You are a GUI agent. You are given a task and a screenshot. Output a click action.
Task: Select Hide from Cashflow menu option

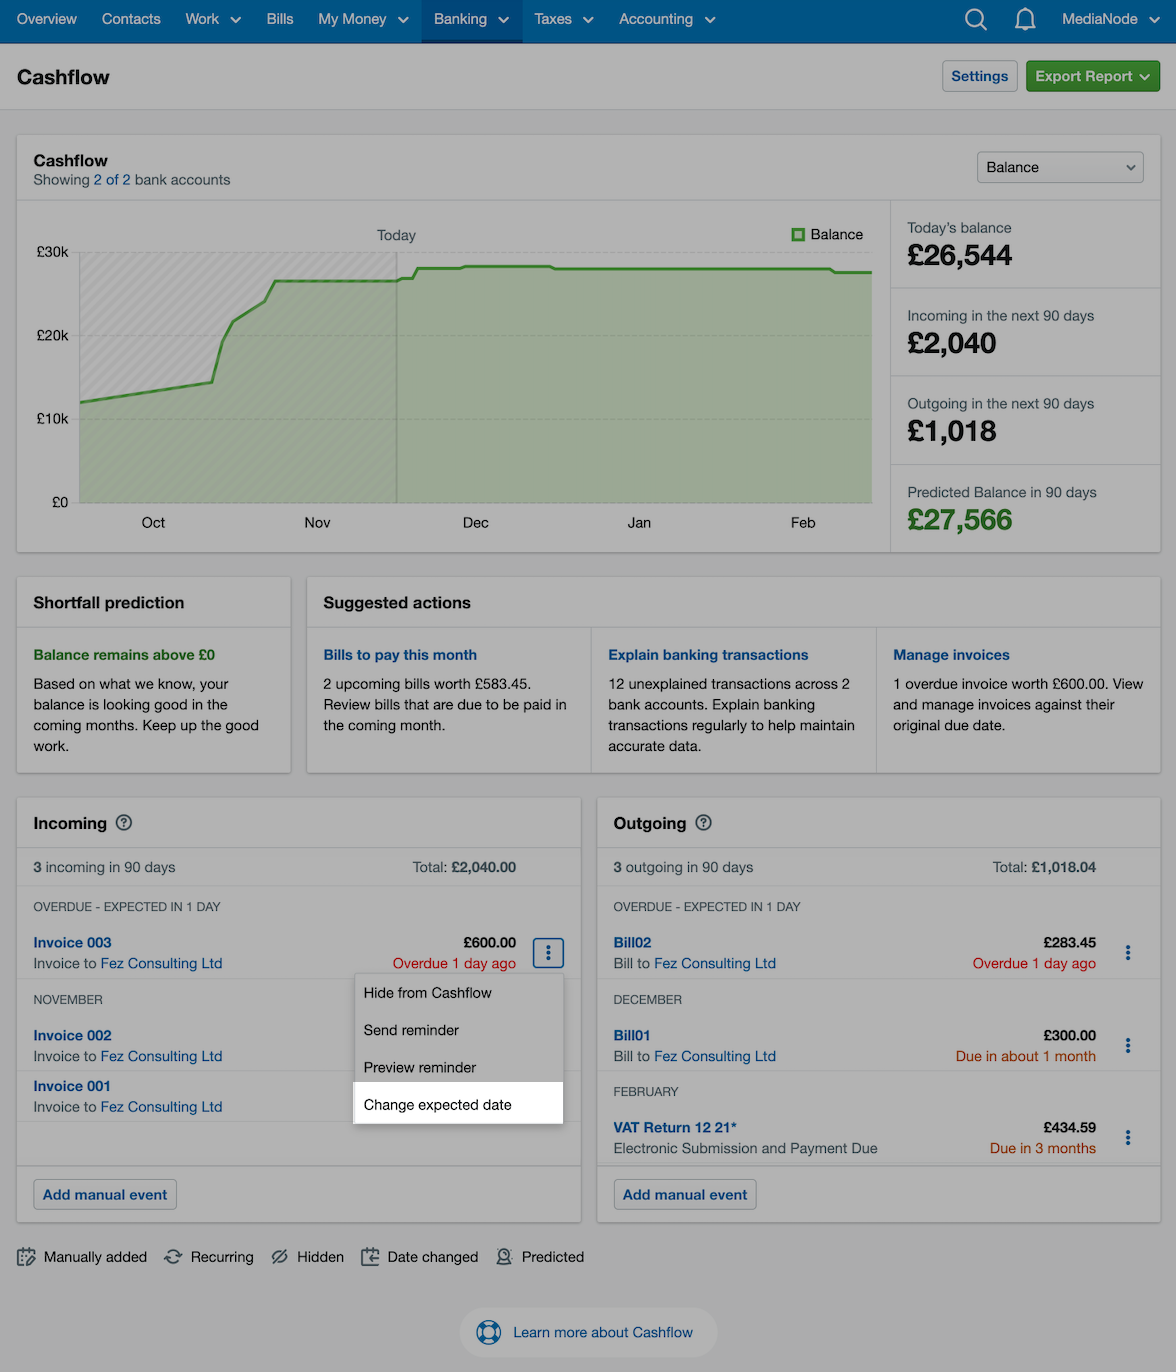tap(458, 993)
